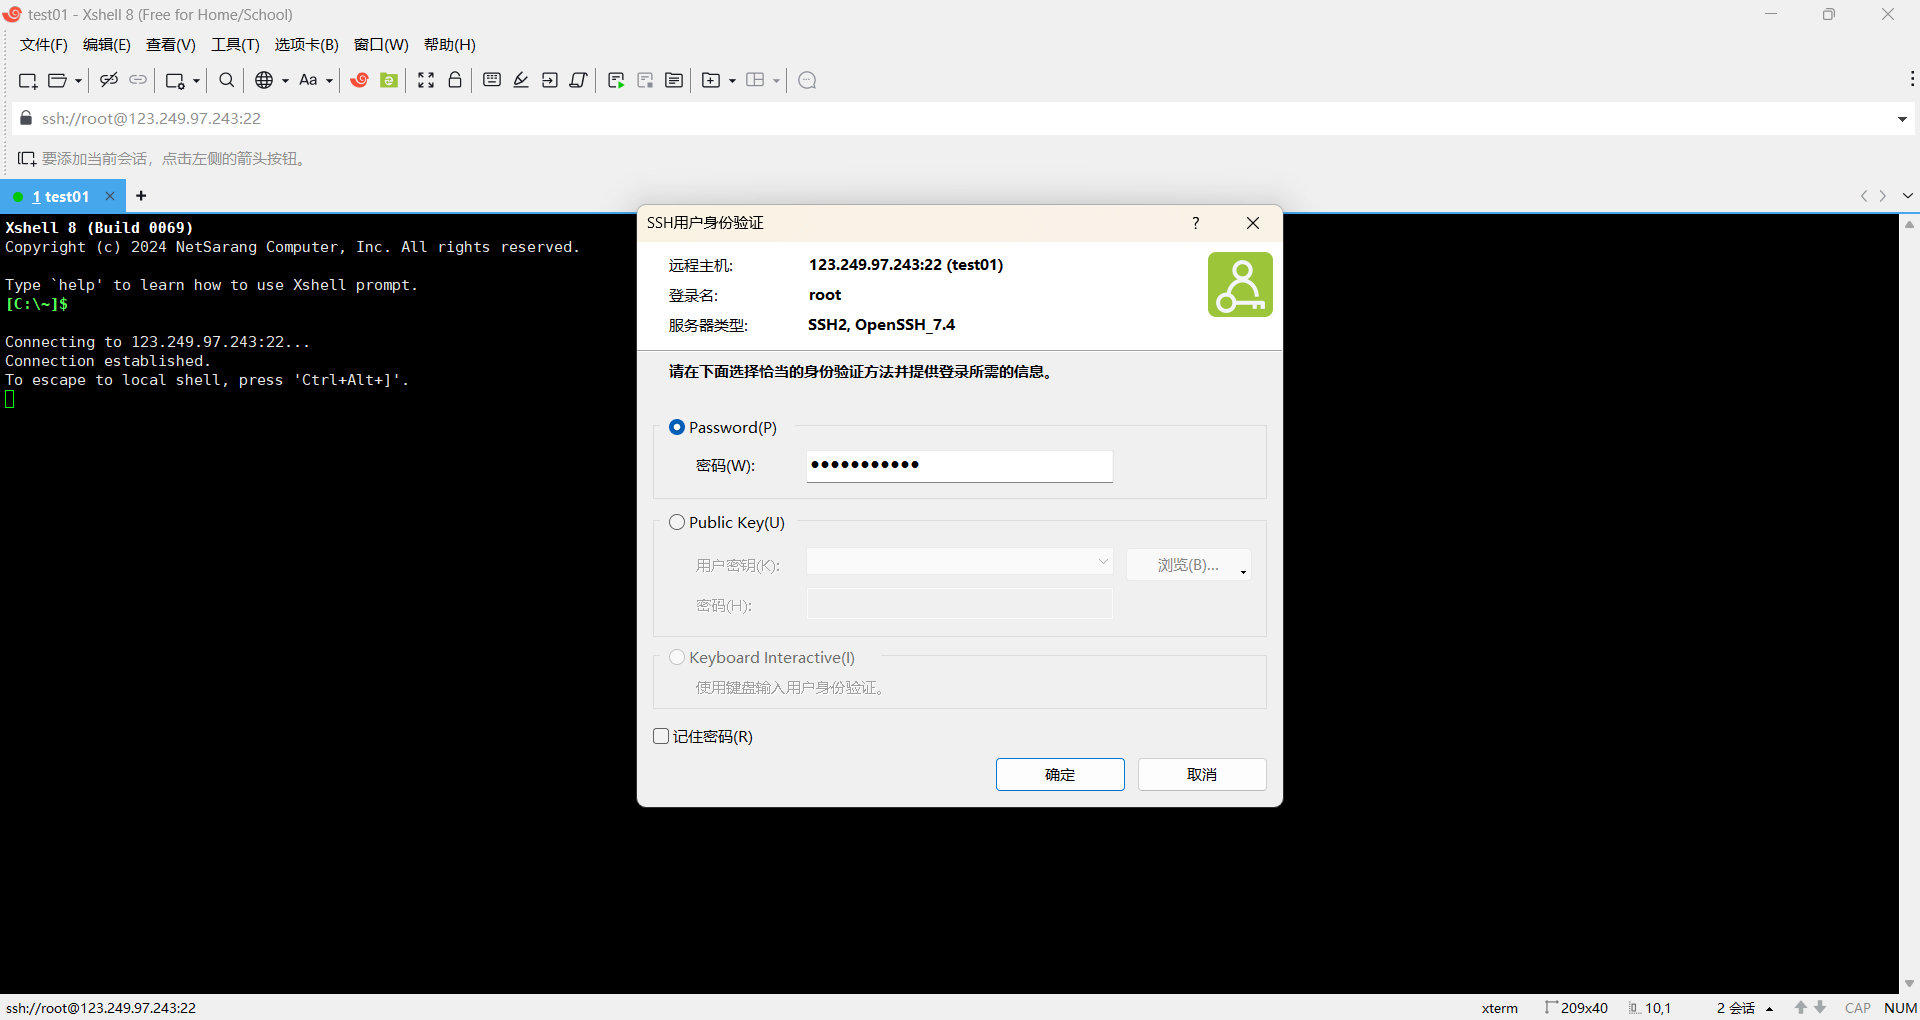Toggle full screen icon
Image resolution: width=1920 pixels, height=1020 pixels.
pos(426,80)
